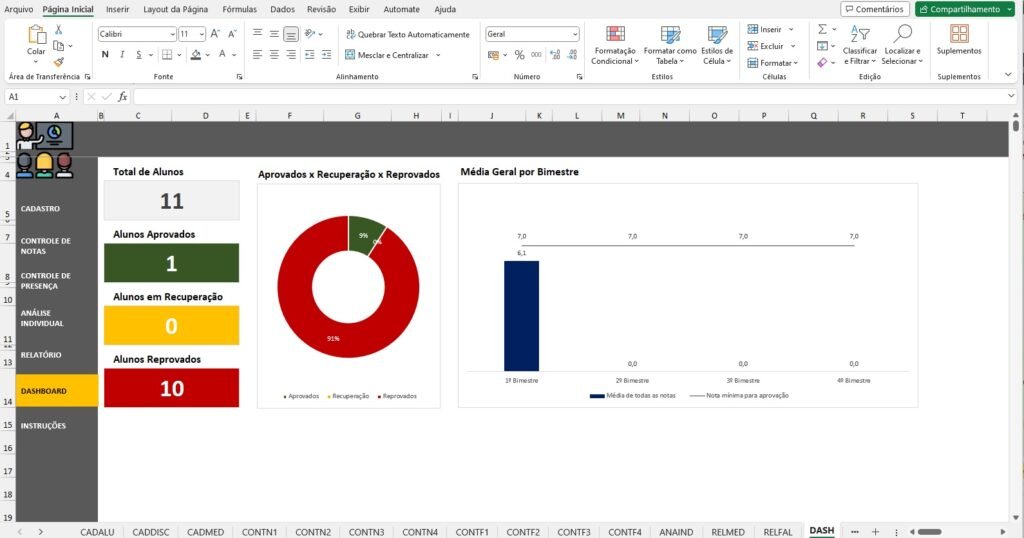Click the Clear eraser icon in Edição

822,63
